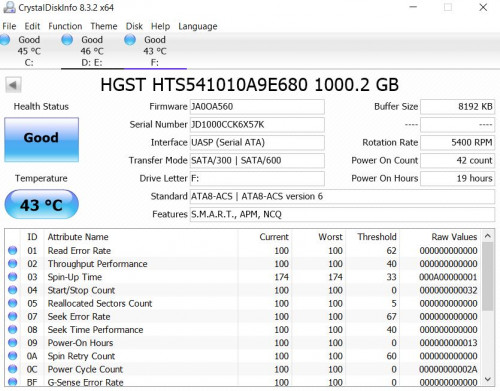Click the status orb for Throughput Performance
The width and height of the screenshot is (500, 391).
[x=13, y=264]
